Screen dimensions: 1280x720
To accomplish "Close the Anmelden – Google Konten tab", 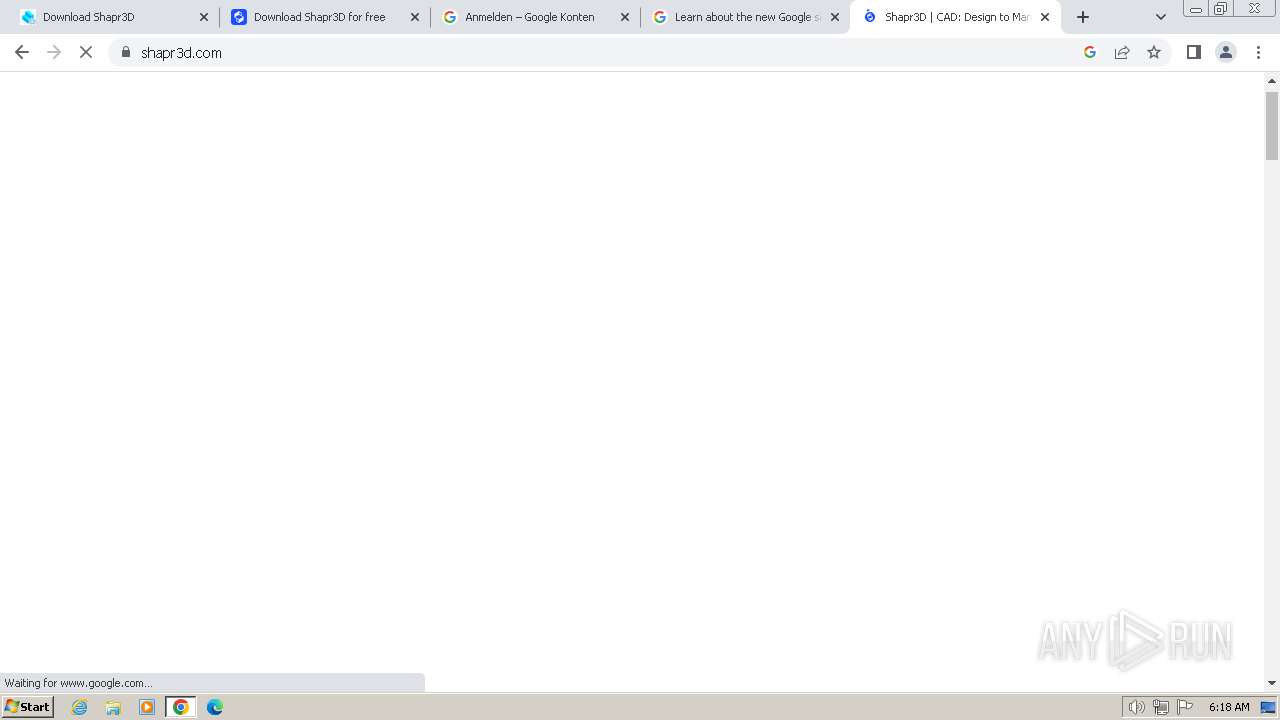I will coord(625,17).
